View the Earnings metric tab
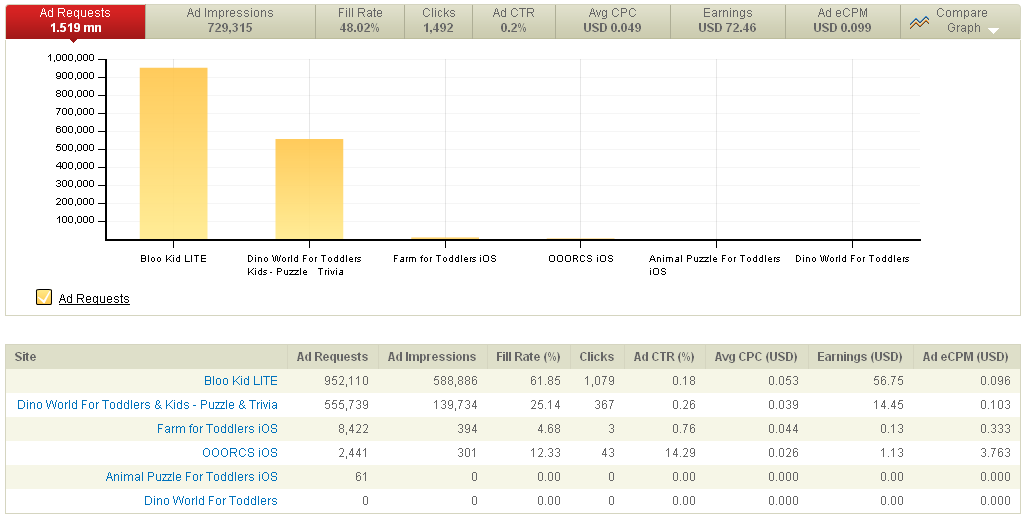Image resolution: width=1023 pixels, height=520 pixels. click(x=727, y=20)
